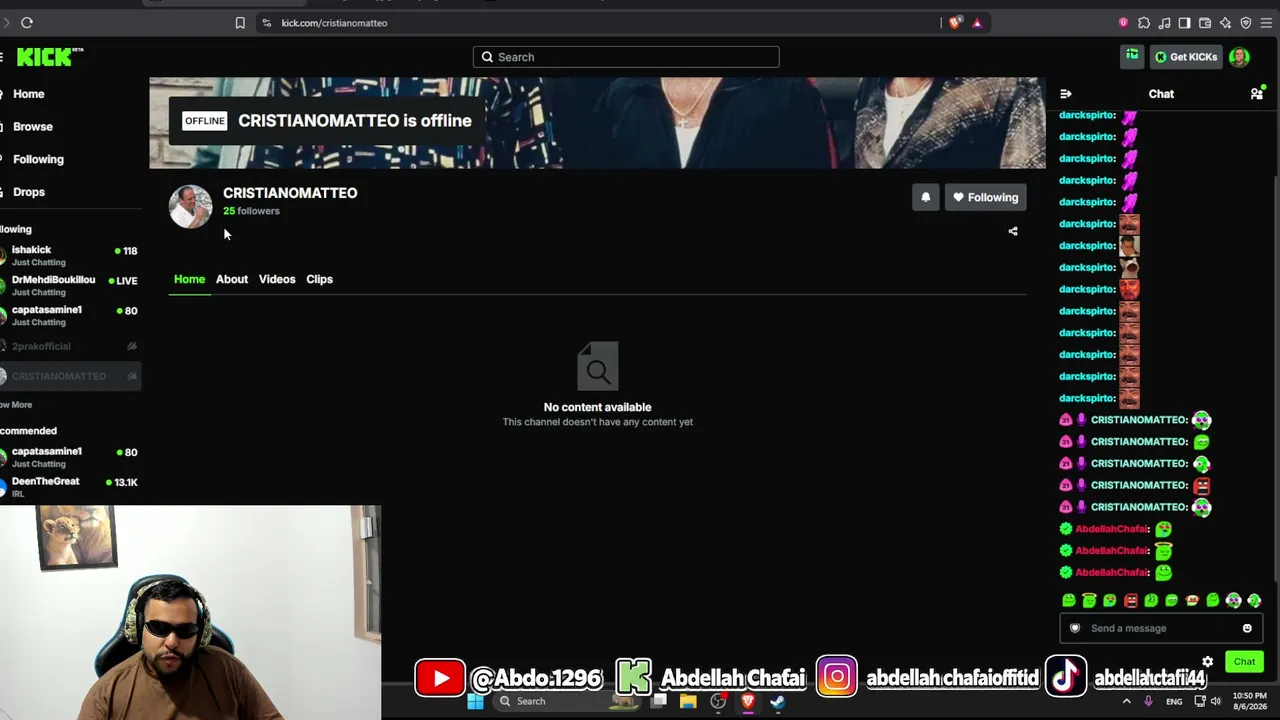
Task: Select CRISTIANOMATTEO in the sidebar list
Action: point(70,376)
